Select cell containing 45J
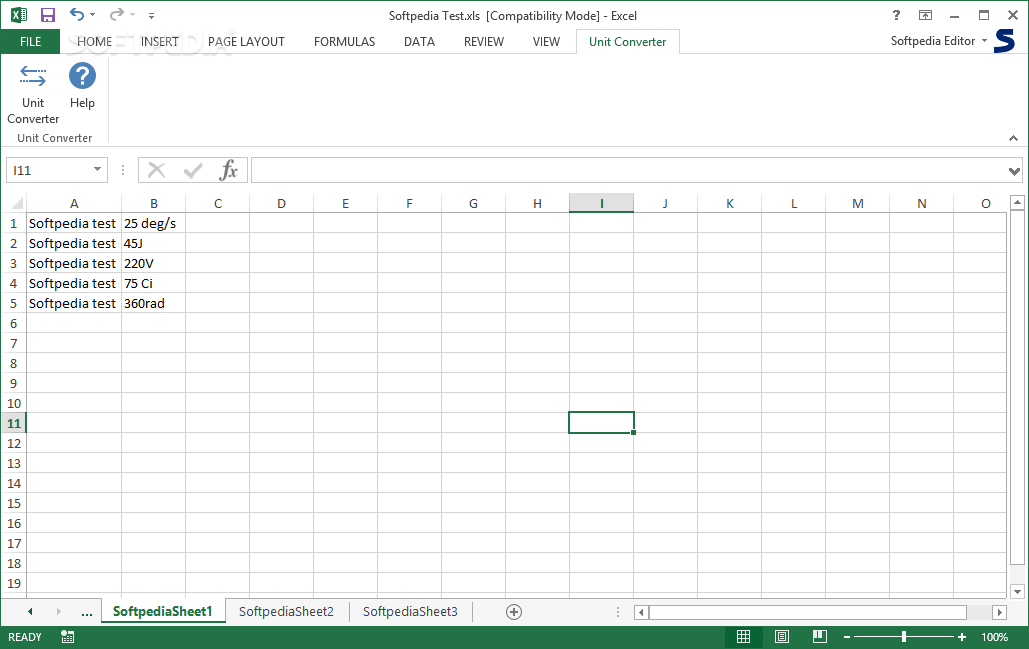1029x649 pixels. point(154,243)
